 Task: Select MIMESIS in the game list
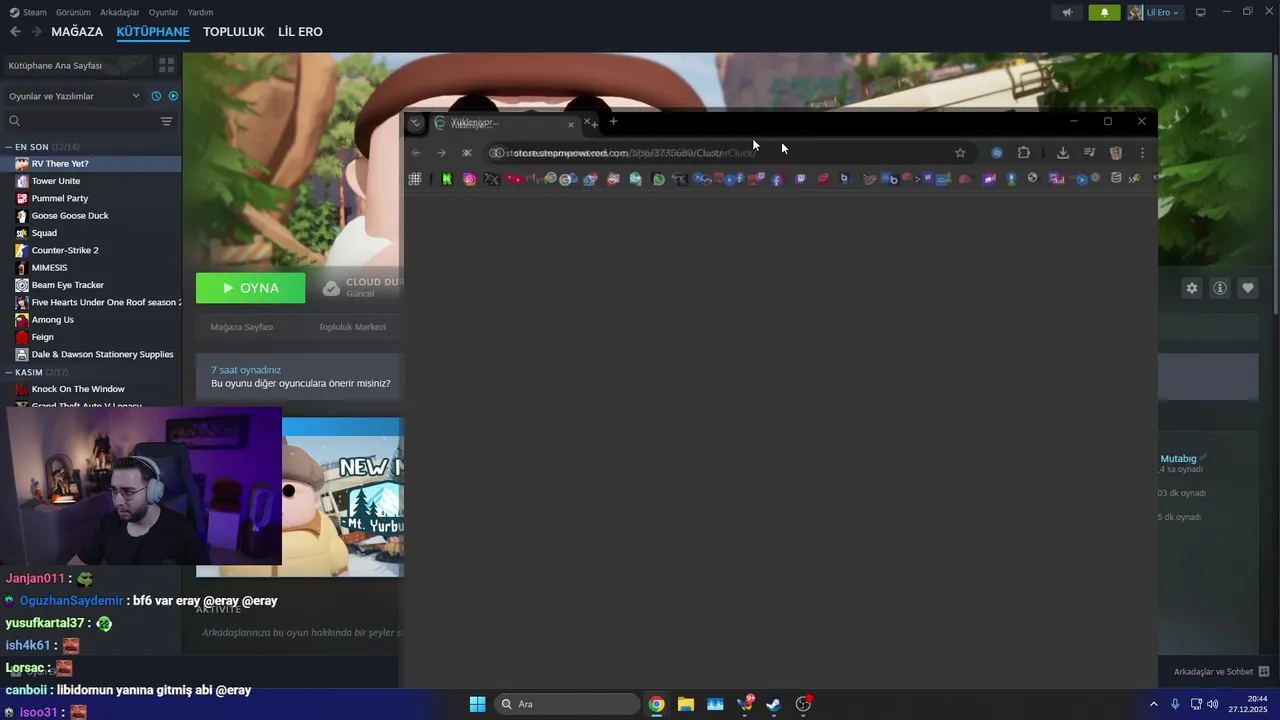click(x=91, y=267)
